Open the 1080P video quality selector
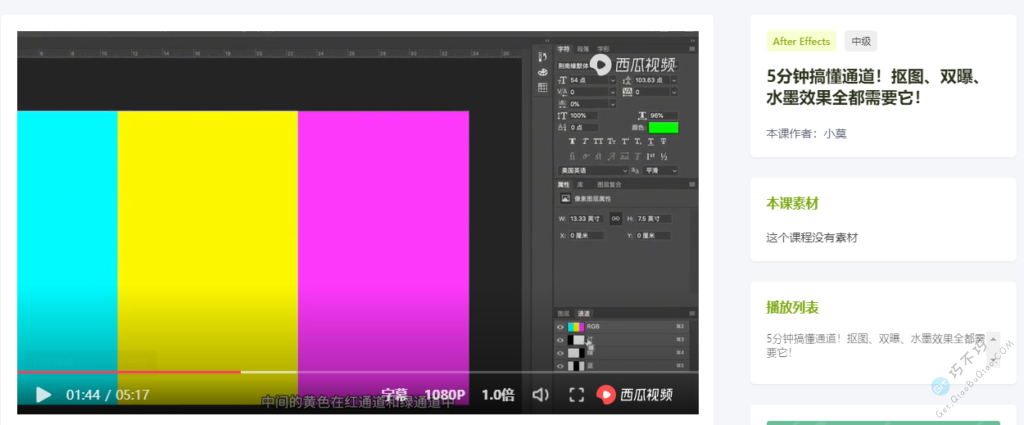The height and width of the screenshot is (425, 1024). point(446,395)
